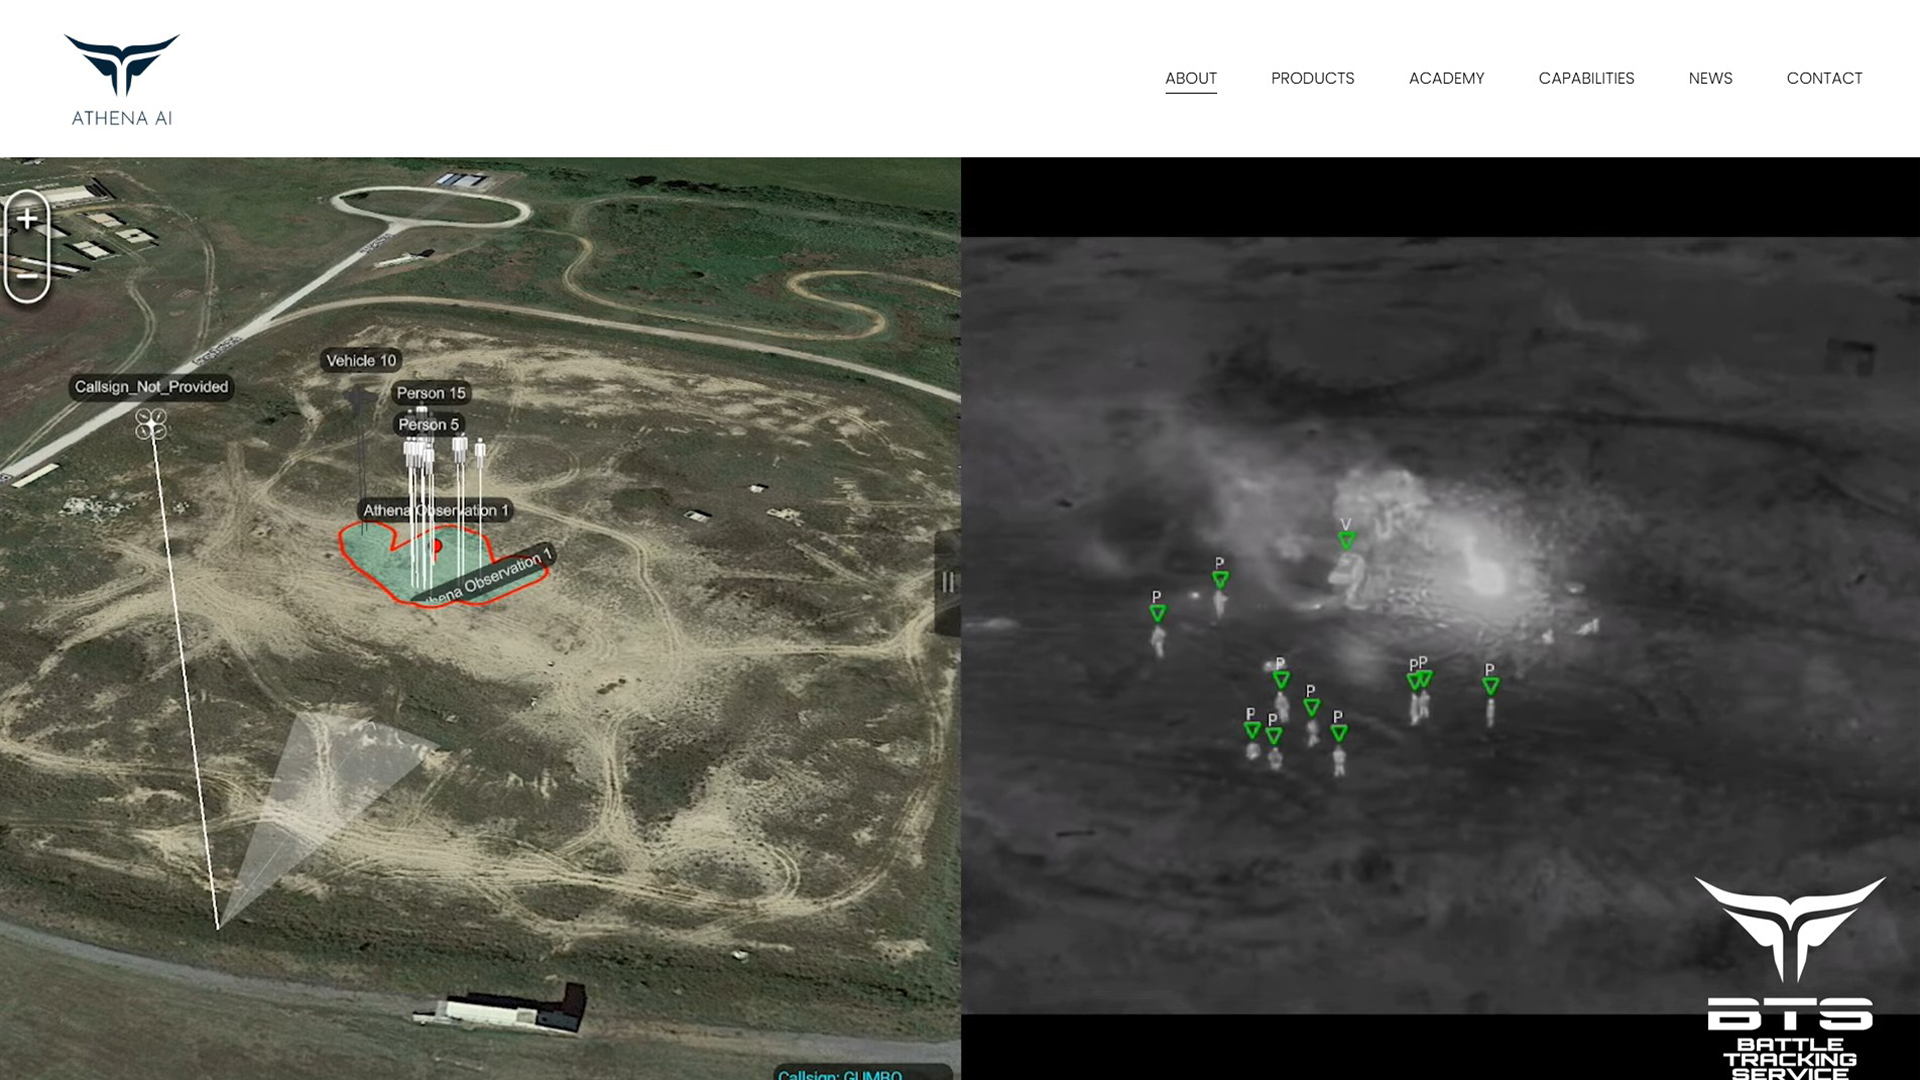Click the green V vehicle marker in thermal video

pos(1346,540)
